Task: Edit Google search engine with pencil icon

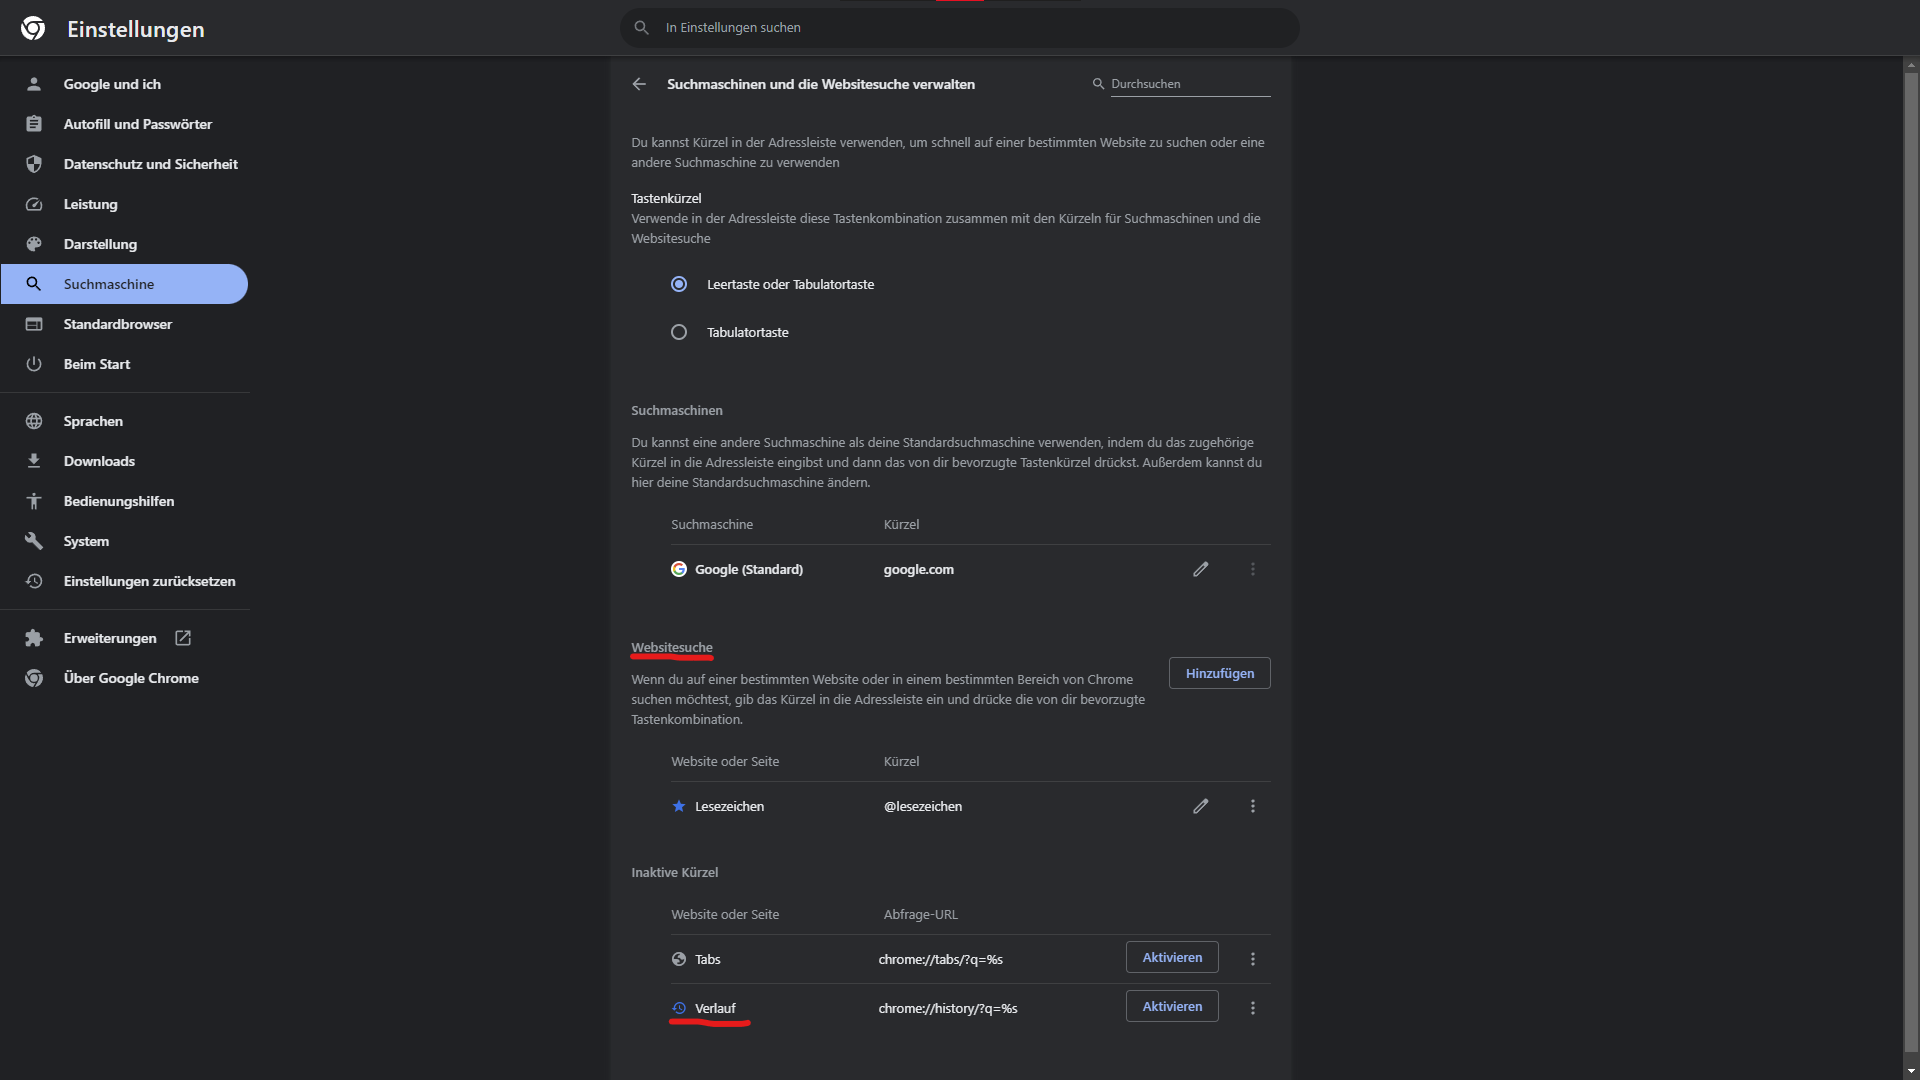Action: (x=1201, y=569)
